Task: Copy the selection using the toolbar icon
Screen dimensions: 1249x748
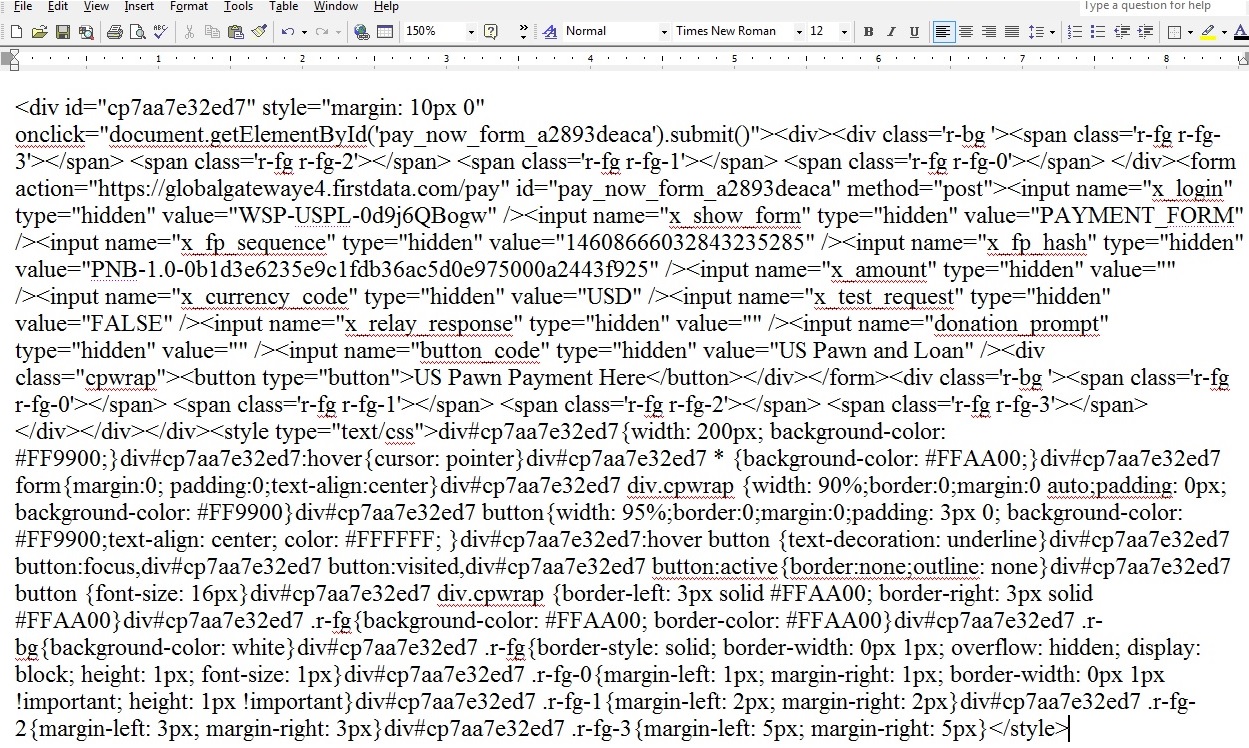Action: 212,32
